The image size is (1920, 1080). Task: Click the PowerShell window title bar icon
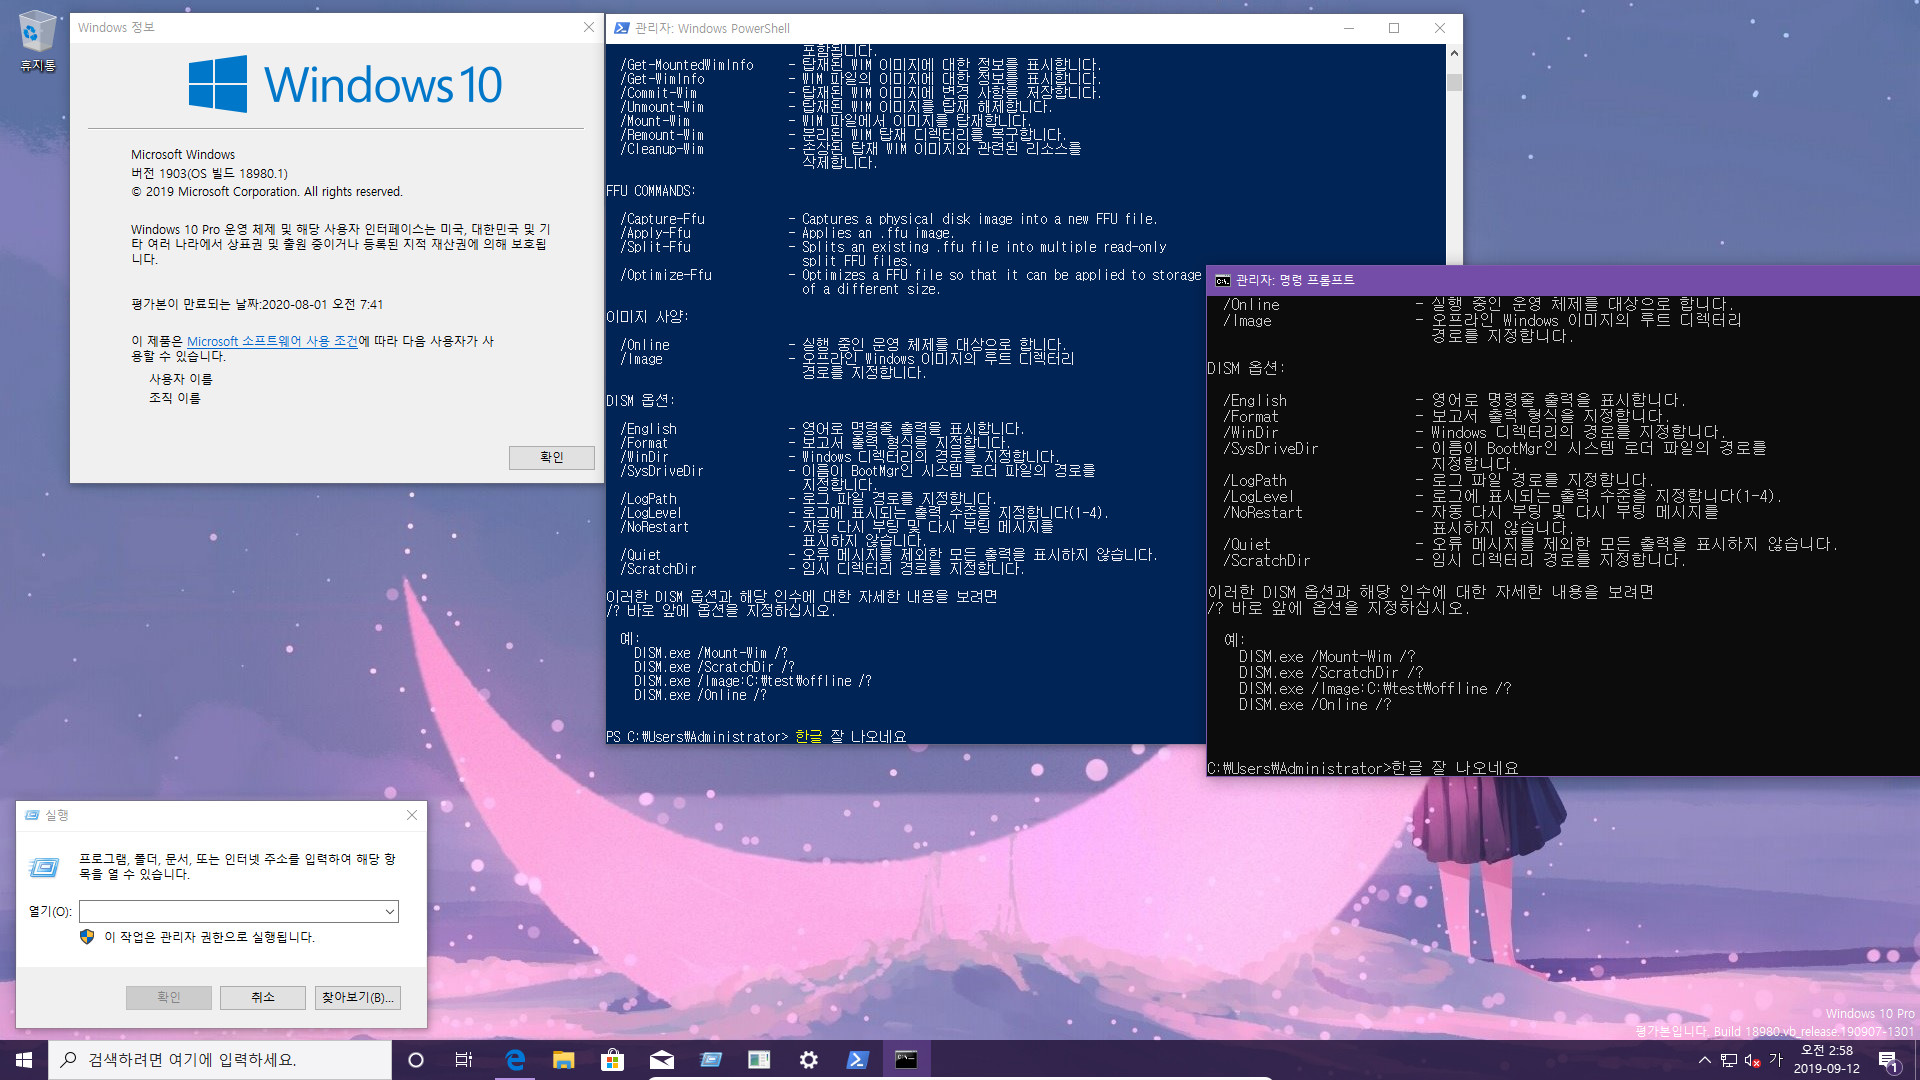(x=621, y=28)
